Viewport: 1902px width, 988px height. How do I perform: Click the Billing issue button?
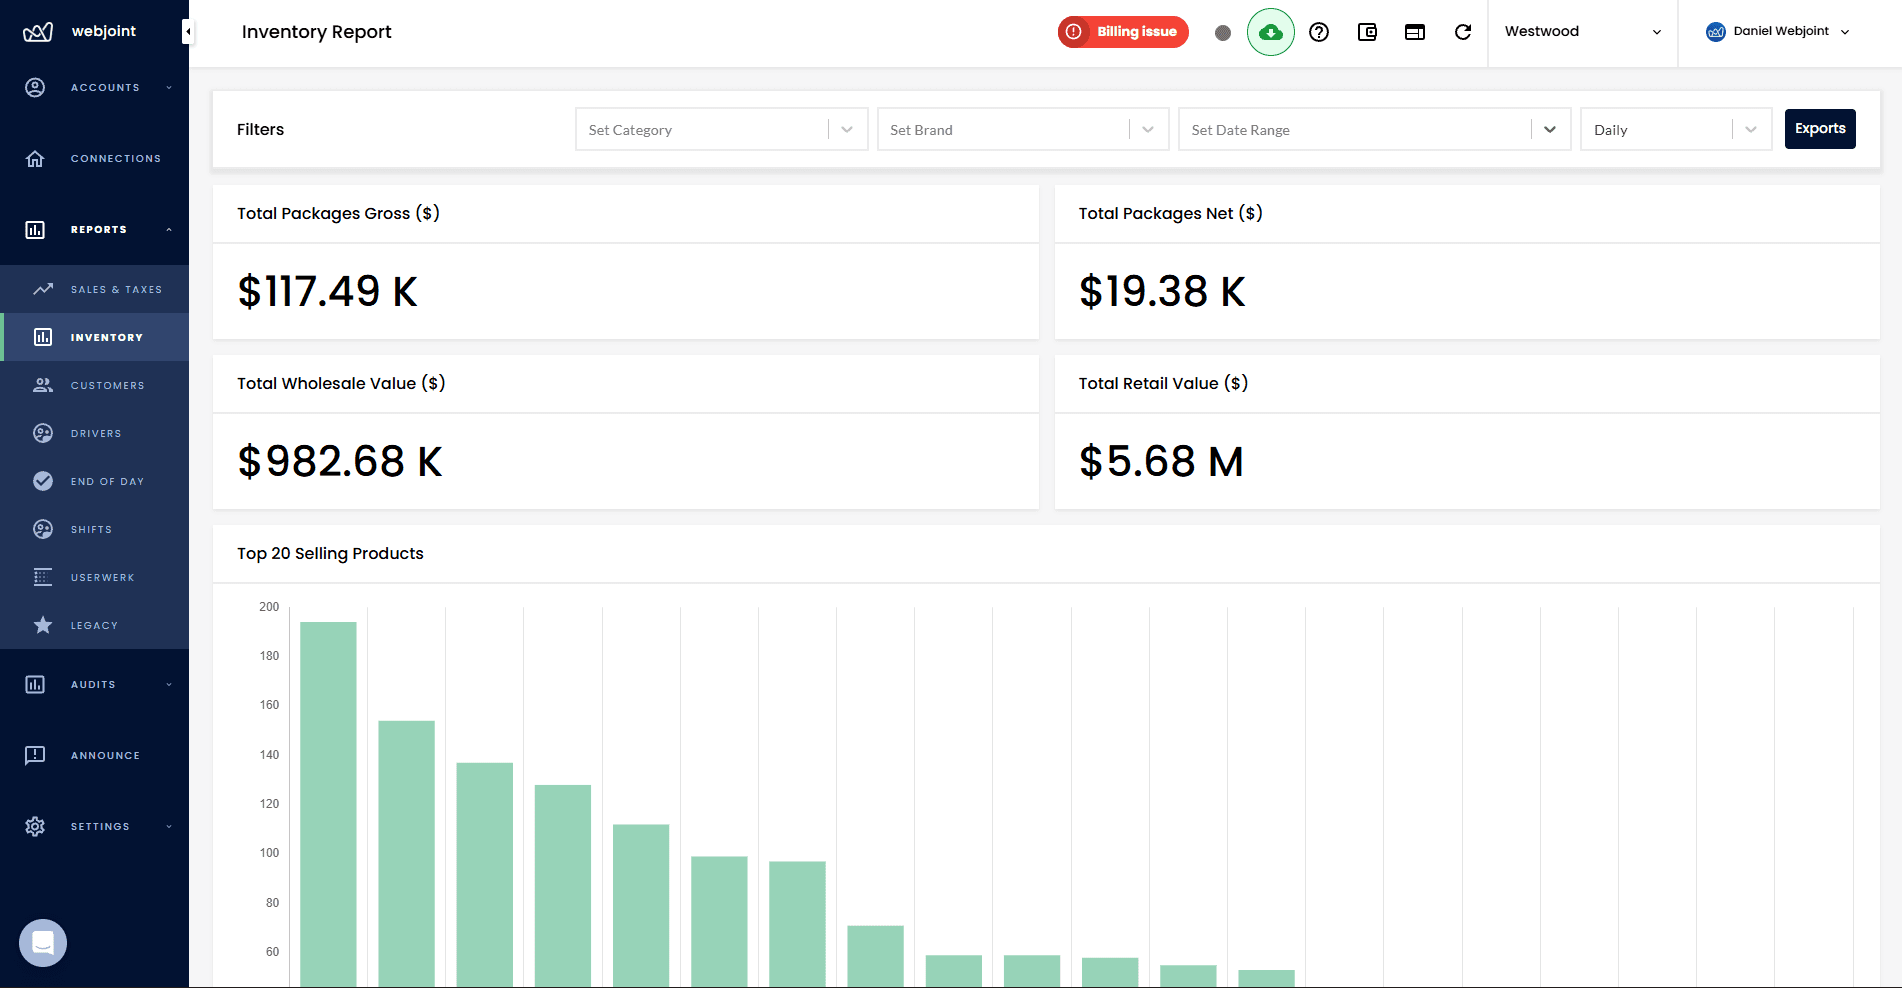coord(1122,32)
